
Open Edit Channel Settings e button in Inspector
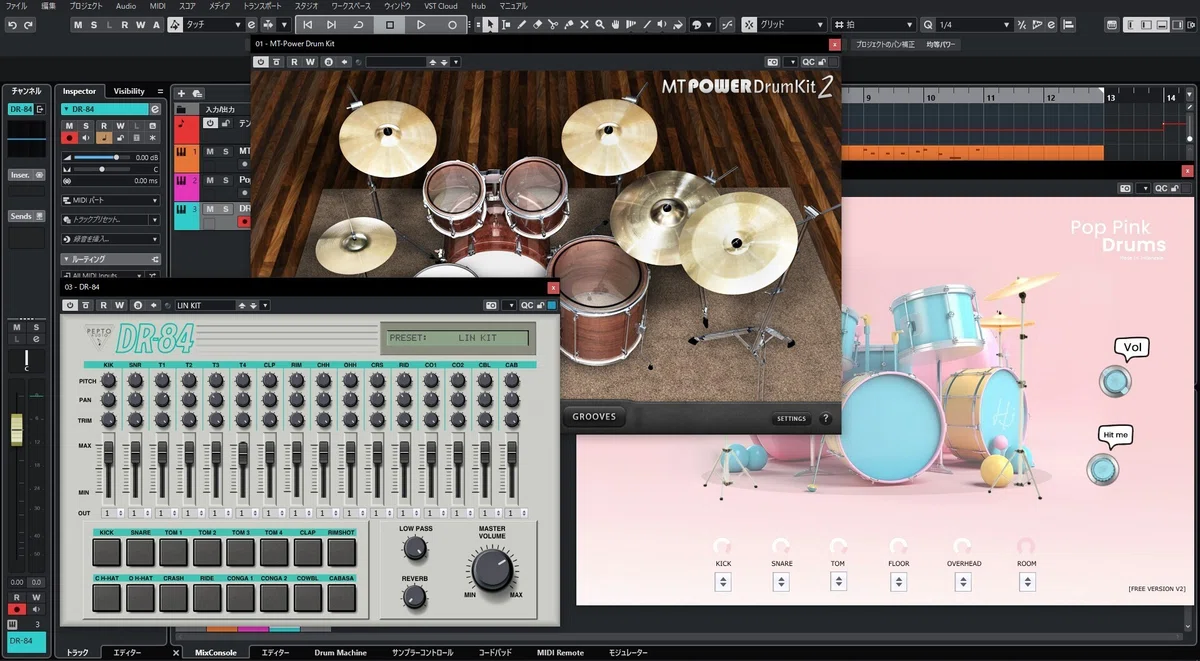coord(155,109)
